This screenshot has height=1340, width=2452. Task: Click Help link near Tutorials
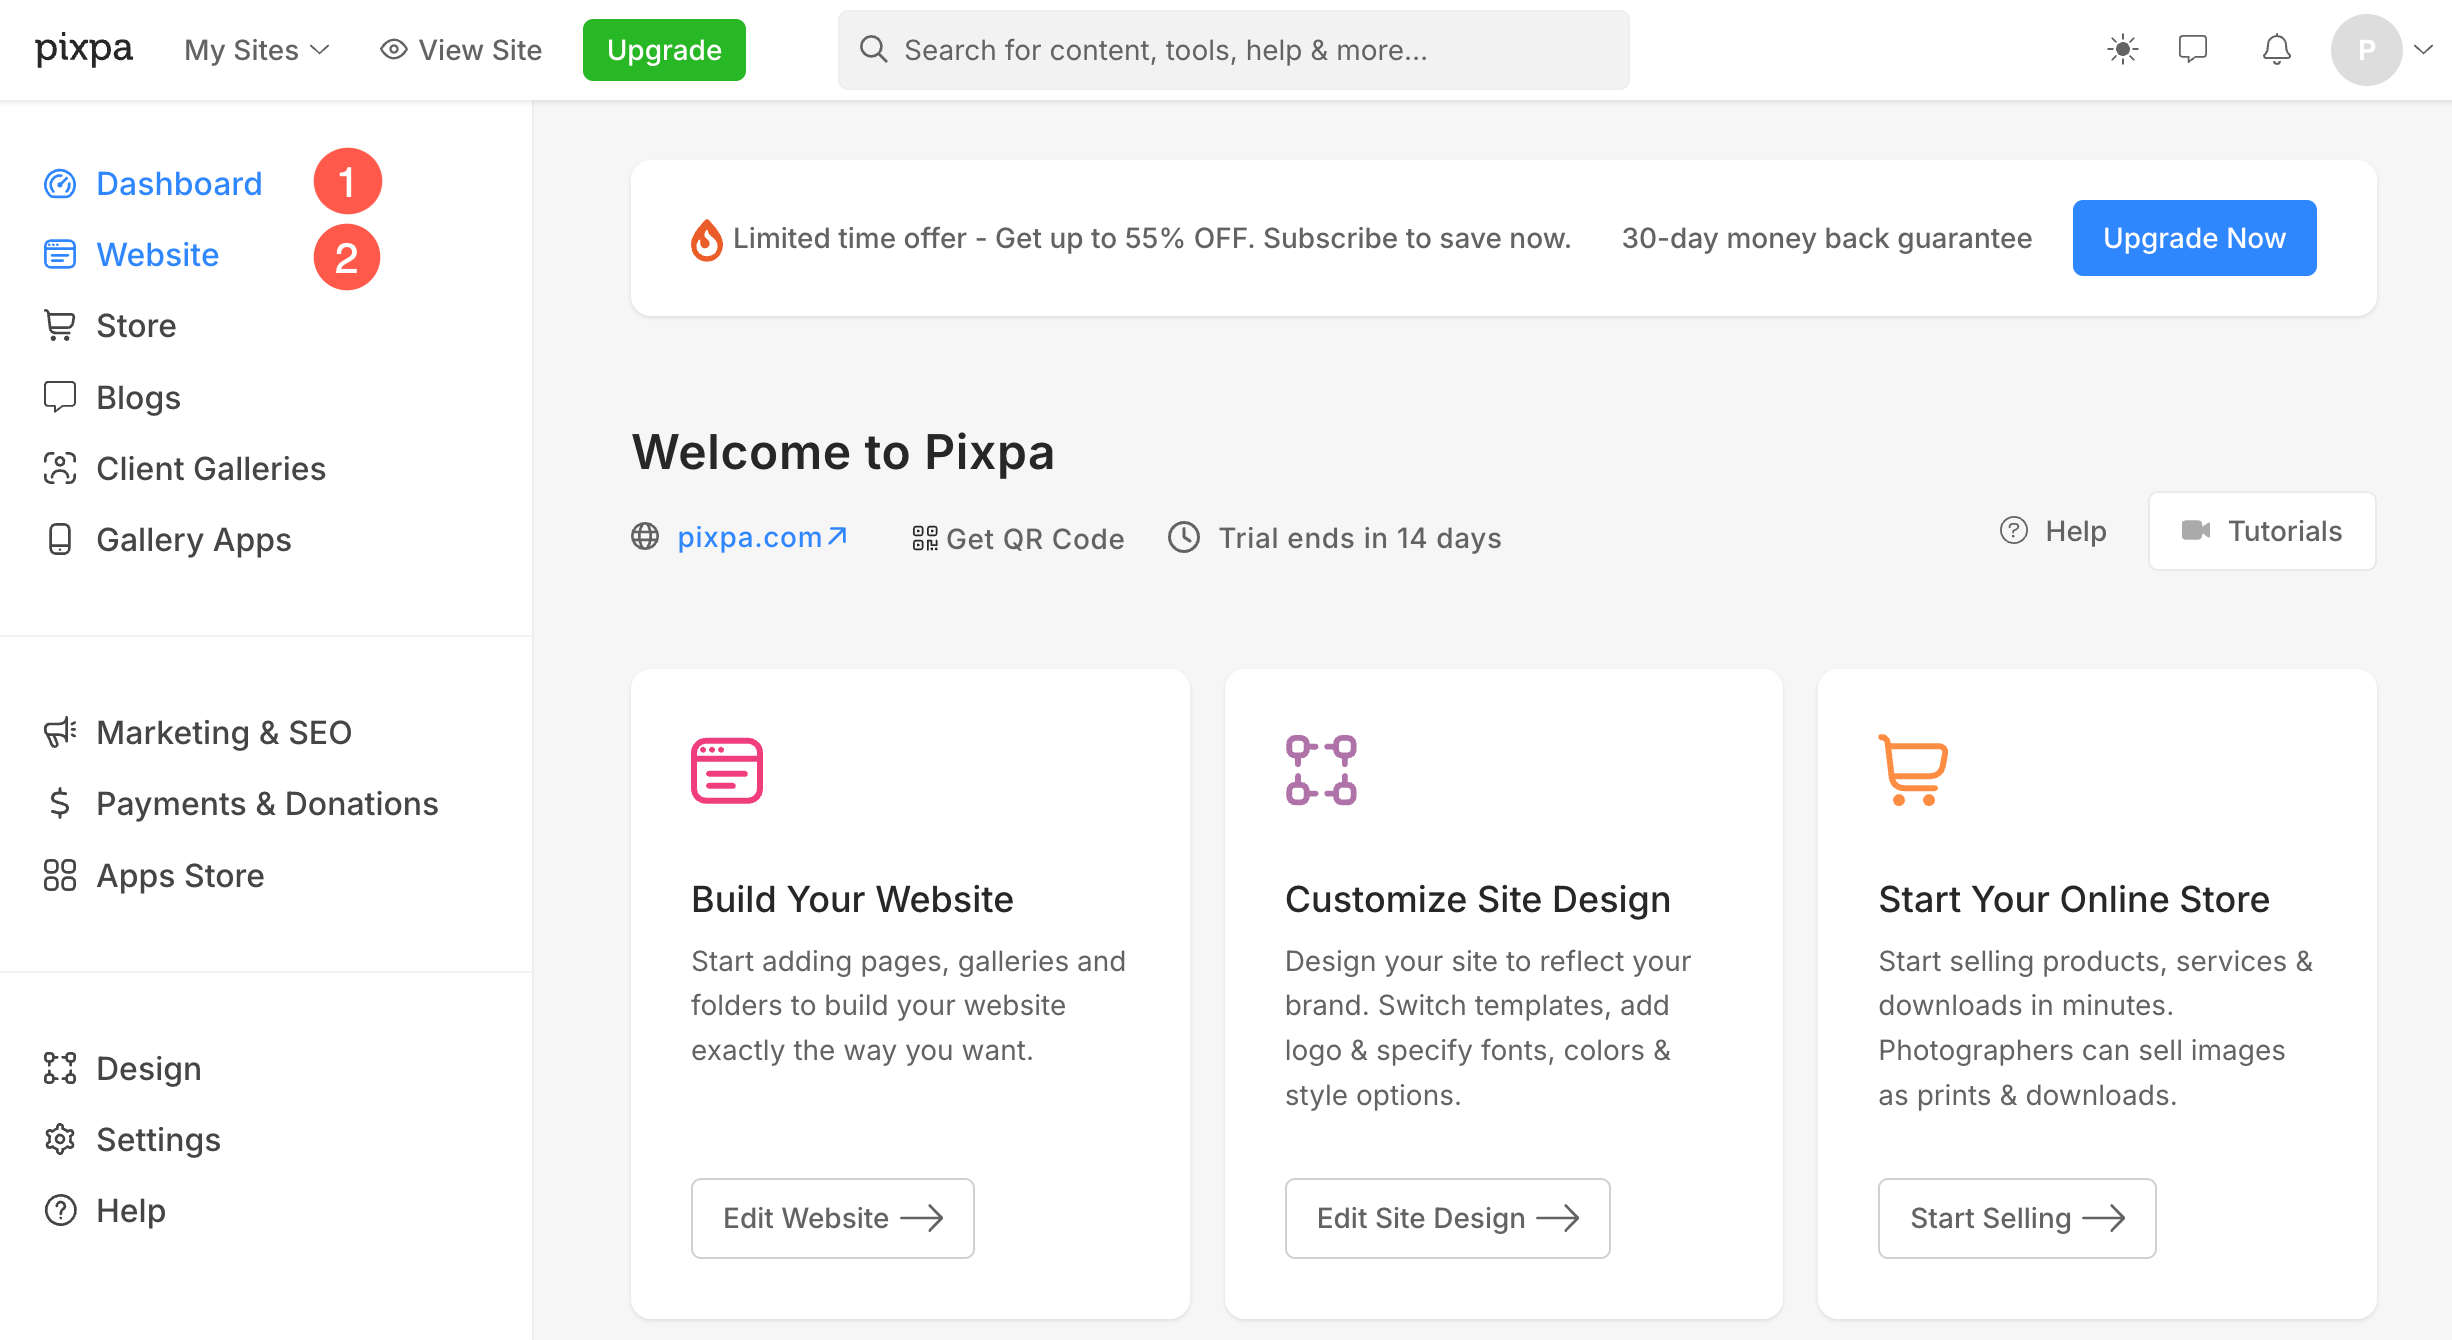click(2052, 531)
